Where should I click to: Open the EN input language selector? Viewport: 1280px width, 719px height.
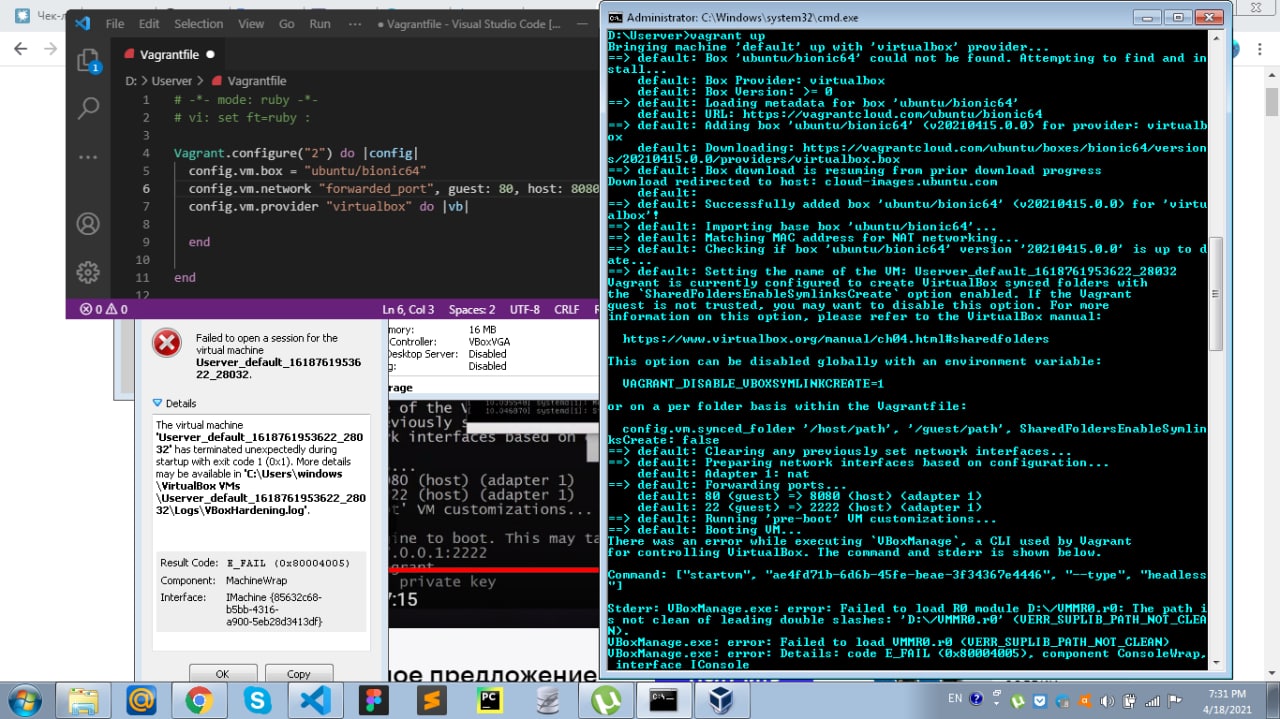(954, 698)
